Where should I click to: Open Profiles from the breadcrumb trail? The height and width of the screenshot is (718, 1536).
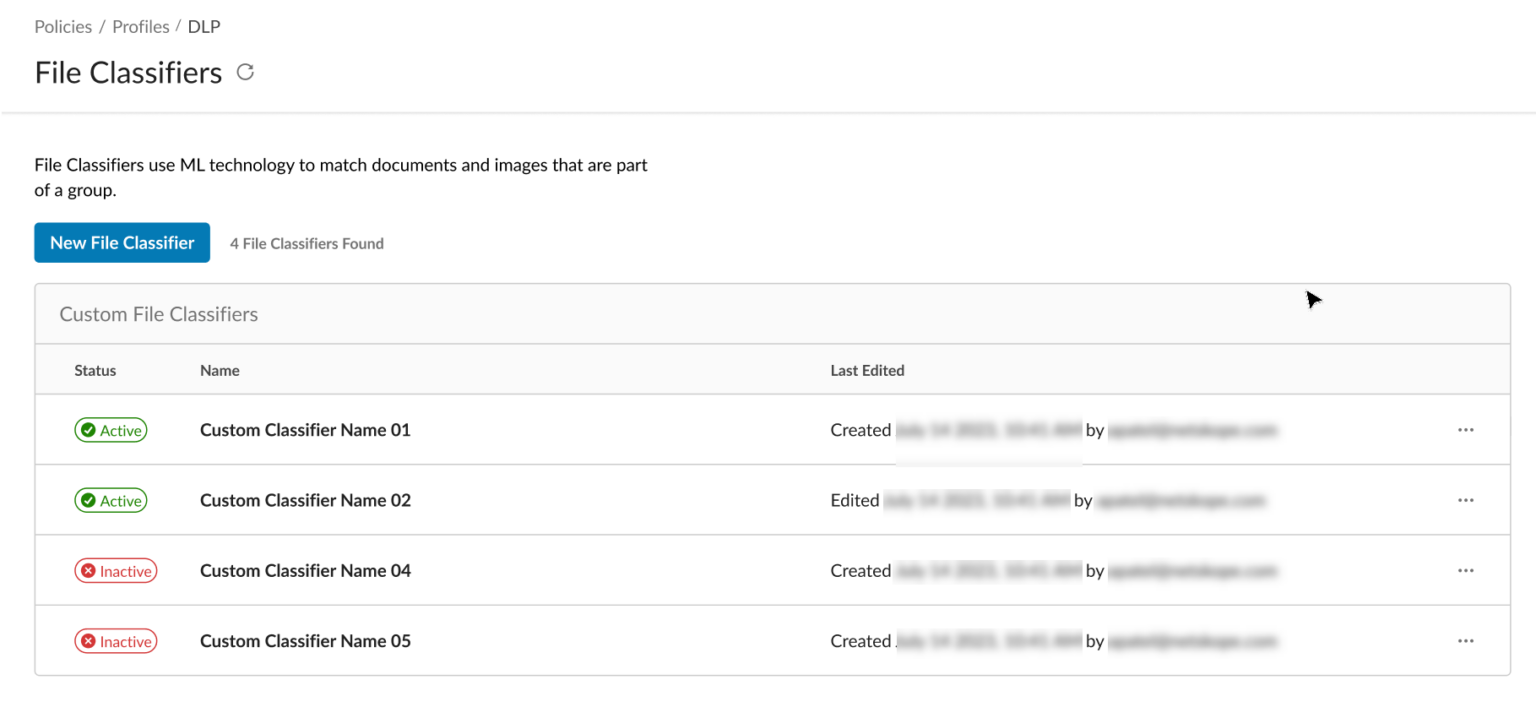[140, 26]
